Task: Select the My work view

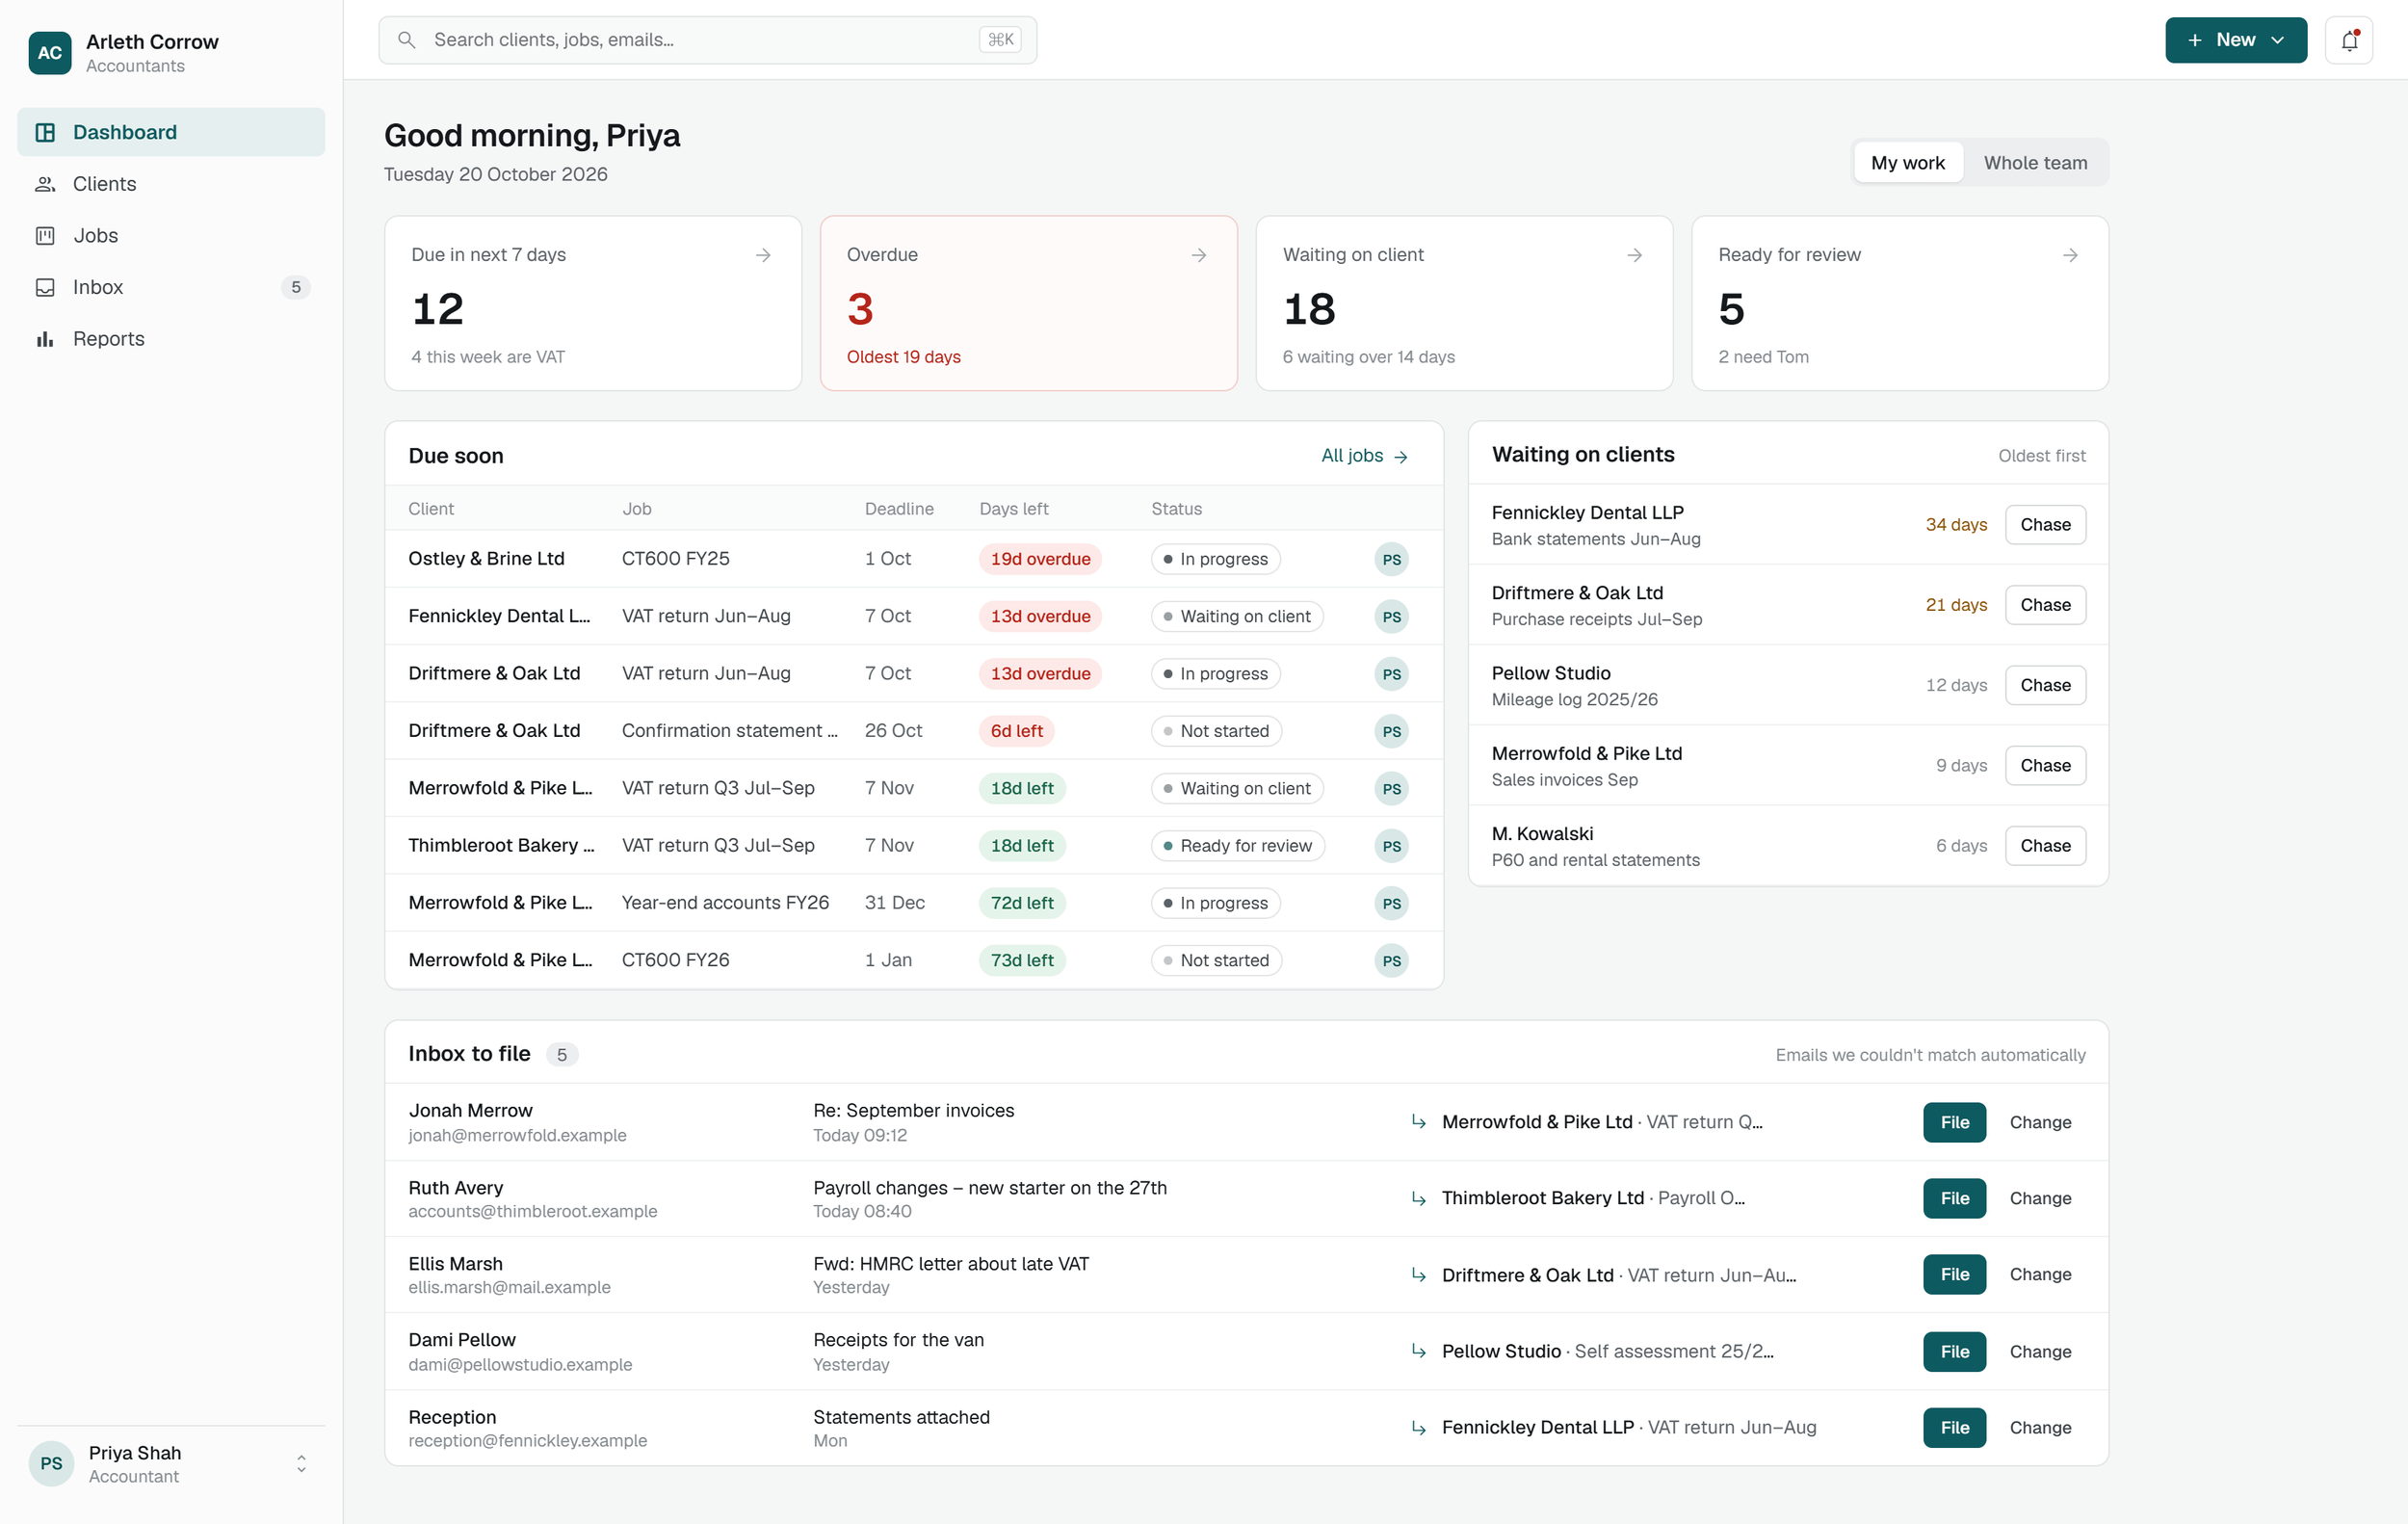Action: coord(1907,162)
